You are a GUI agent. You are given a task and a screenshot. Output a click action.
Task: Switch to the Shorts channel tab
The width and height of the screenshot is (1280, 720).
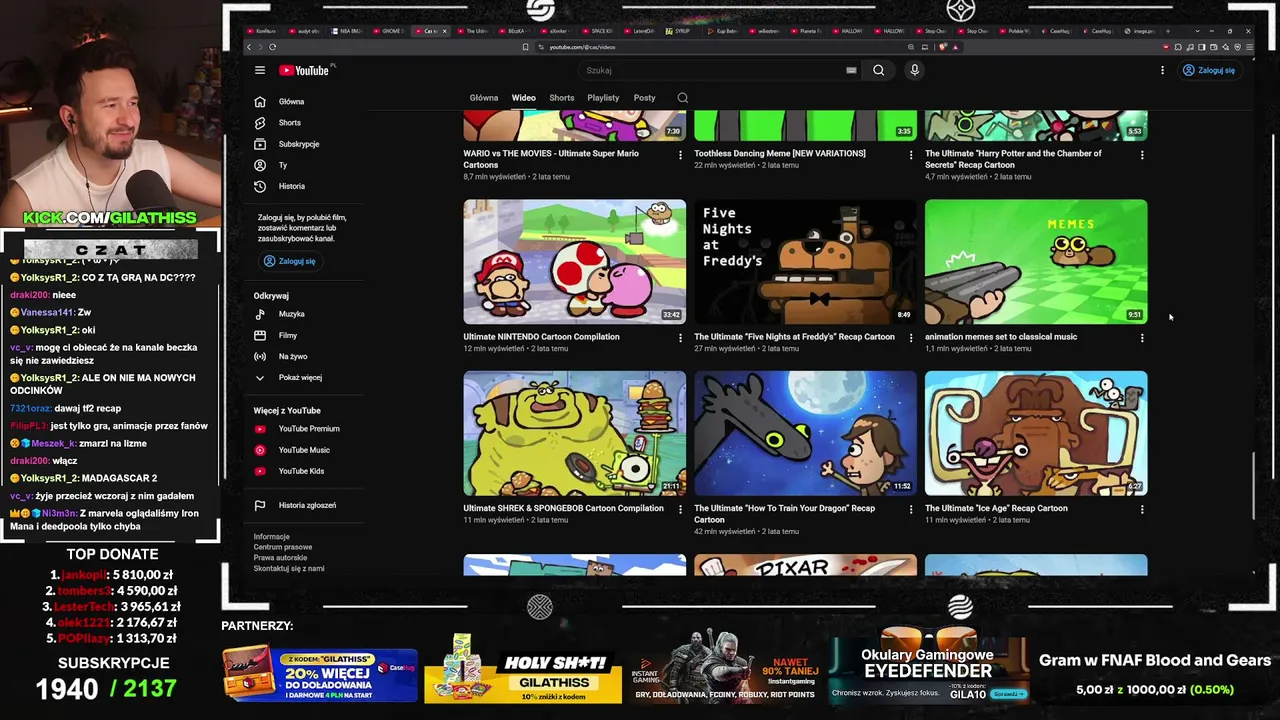tap(562, 98)
